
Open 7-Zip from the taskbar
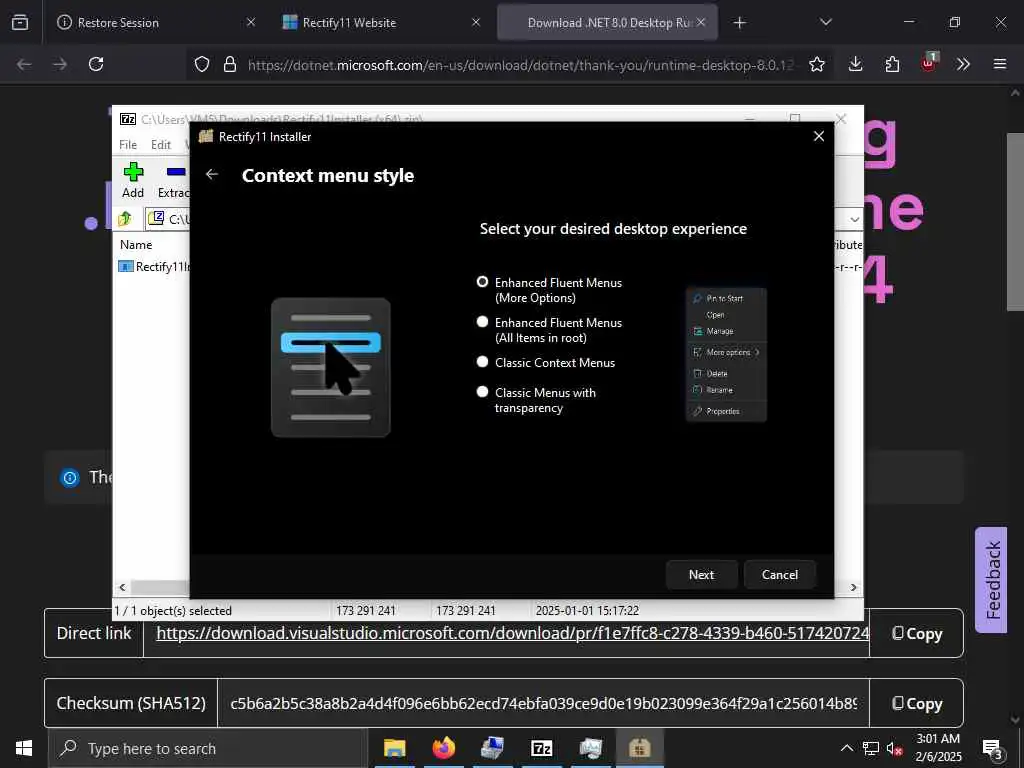coord(541,748)
